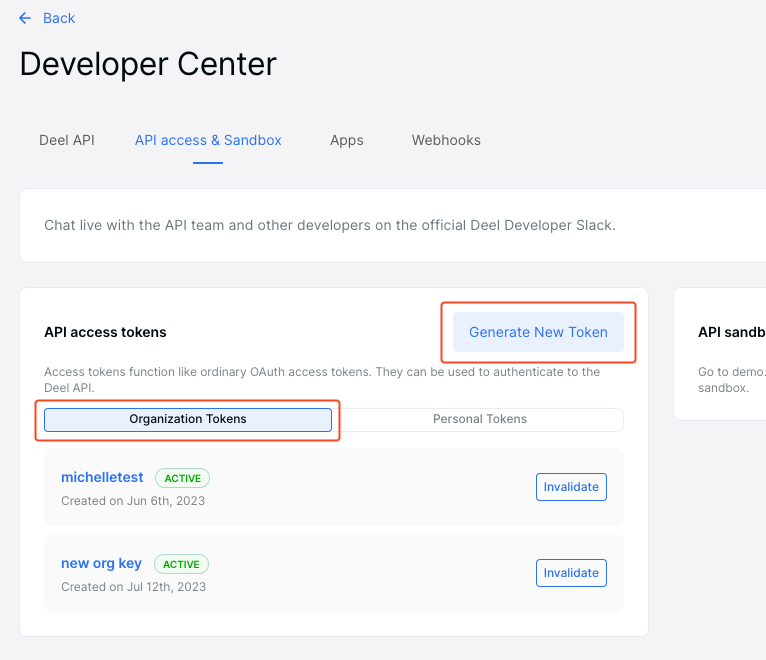Open the michelletest token
766x660 pixels.
point(104,478)
